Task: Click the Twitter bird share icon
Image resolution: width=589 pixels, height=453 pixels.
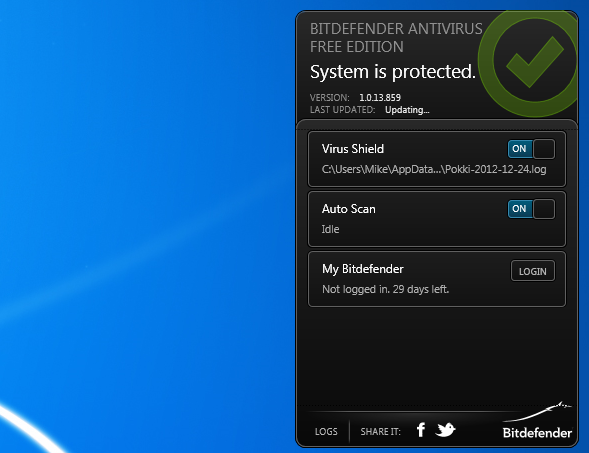Action: tap(446, 430)
